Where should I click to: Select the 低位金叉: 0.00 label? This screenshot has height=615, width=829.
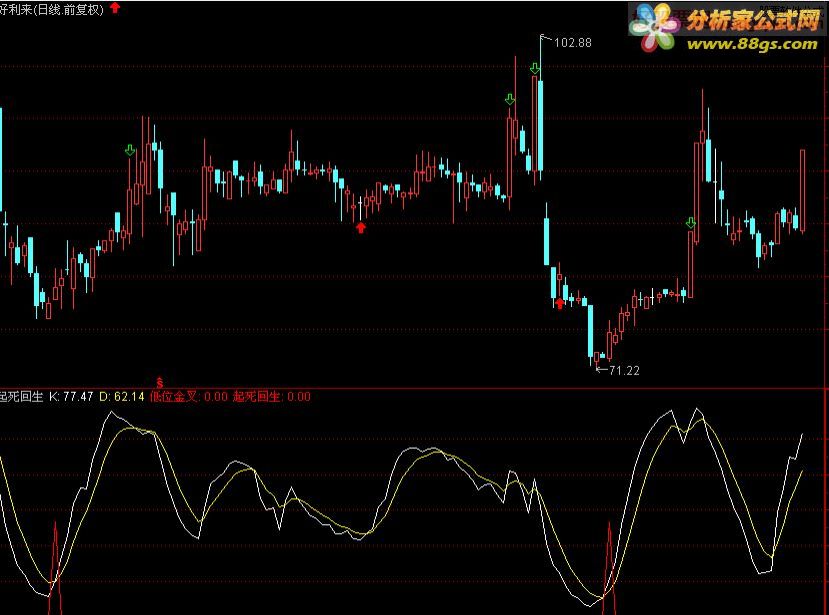(x=189, y=397)
